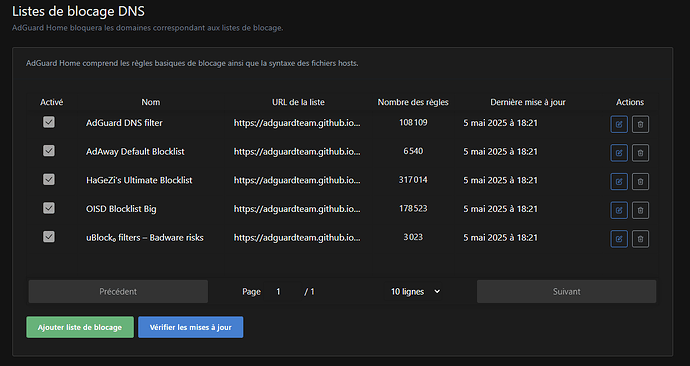This screenshot has width=690, height=366.
Task: Click the OISD Blocklist Big update date
Action: click(500, 209)
